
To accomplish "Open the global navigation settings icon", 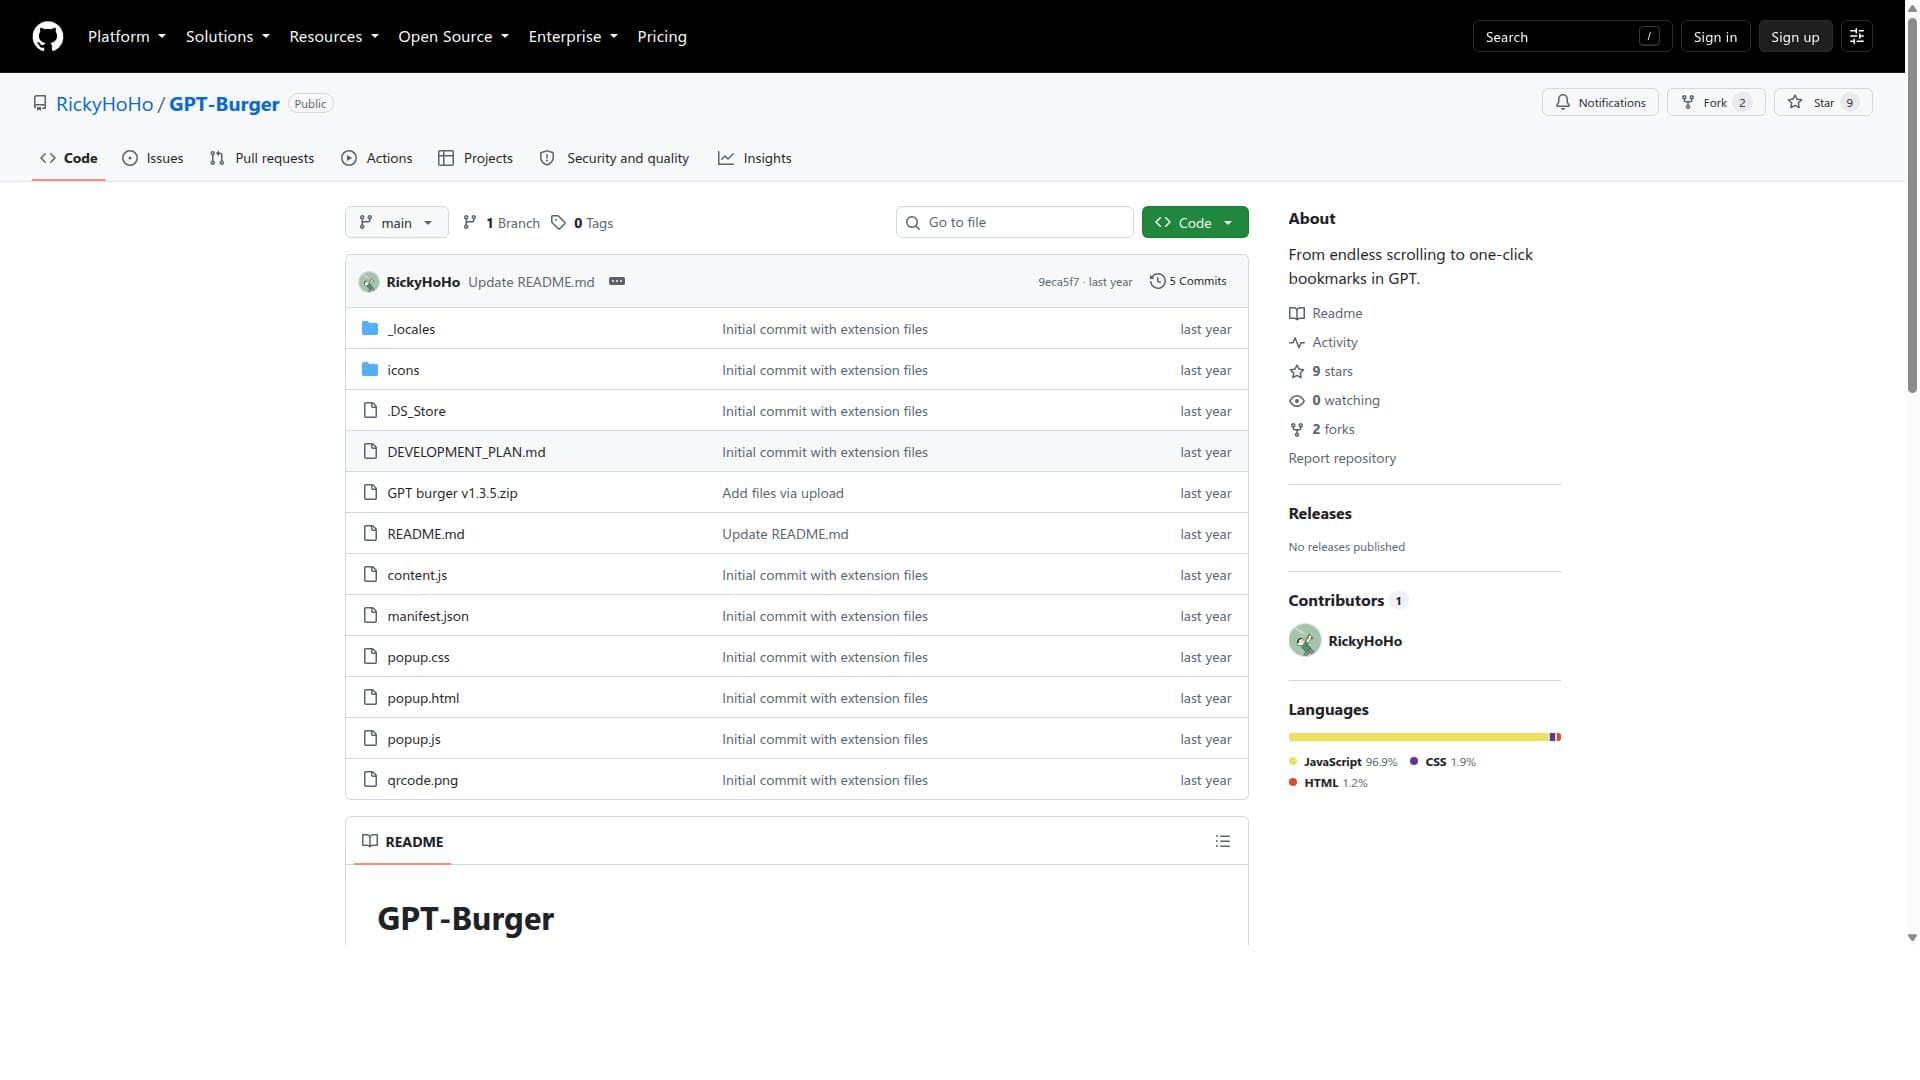I will 1857,37.
